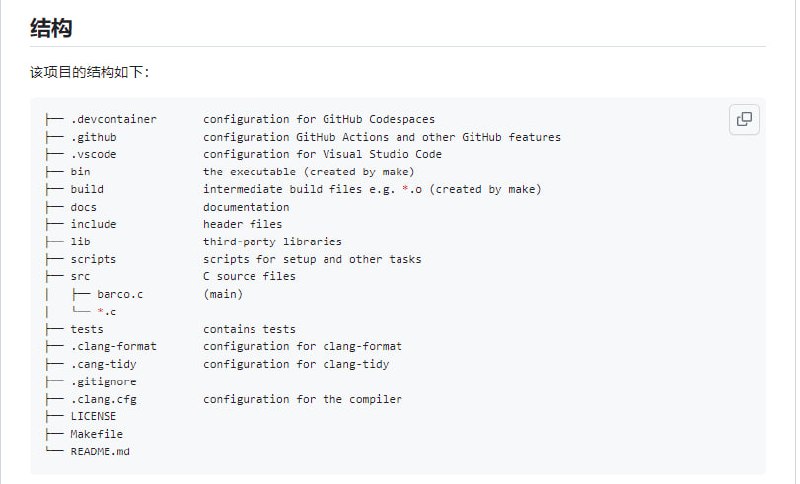Click the tests directory entry
This screenshot has height=484, width=800.
tap(86, 329)
